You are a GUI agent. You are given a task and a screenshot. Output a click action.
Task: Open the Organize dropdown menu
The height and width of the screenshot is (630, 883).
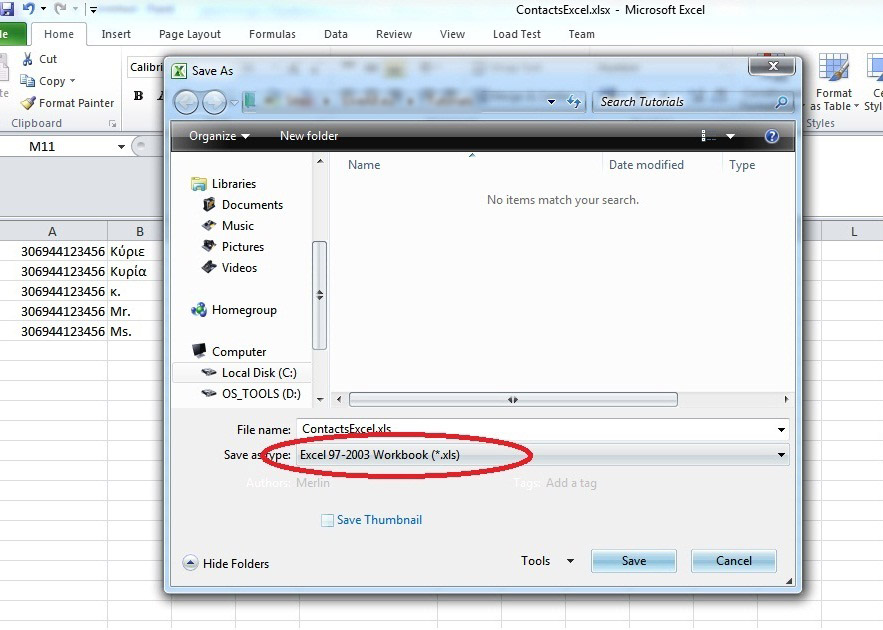219,136
